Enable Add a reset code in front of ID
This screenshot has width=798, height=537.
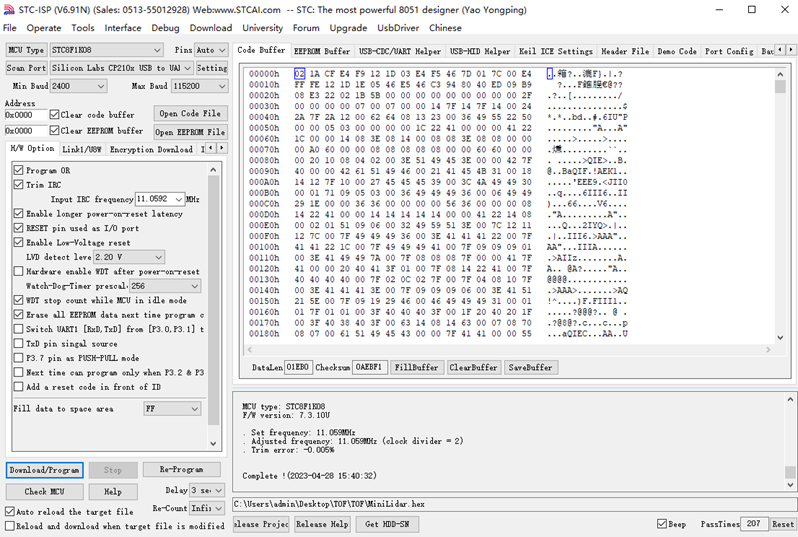pyautogui.click(x=19, y=387)
